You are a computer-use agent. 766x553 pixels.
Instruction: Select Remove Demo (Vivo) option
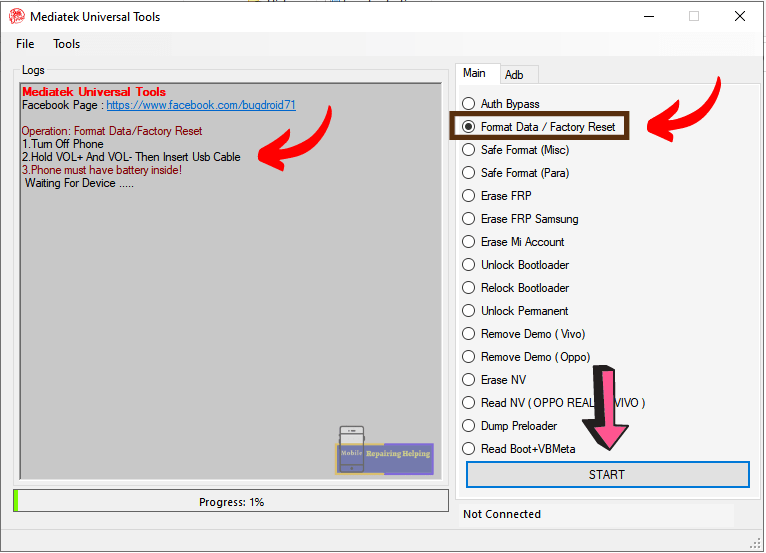tap(524, 334)
